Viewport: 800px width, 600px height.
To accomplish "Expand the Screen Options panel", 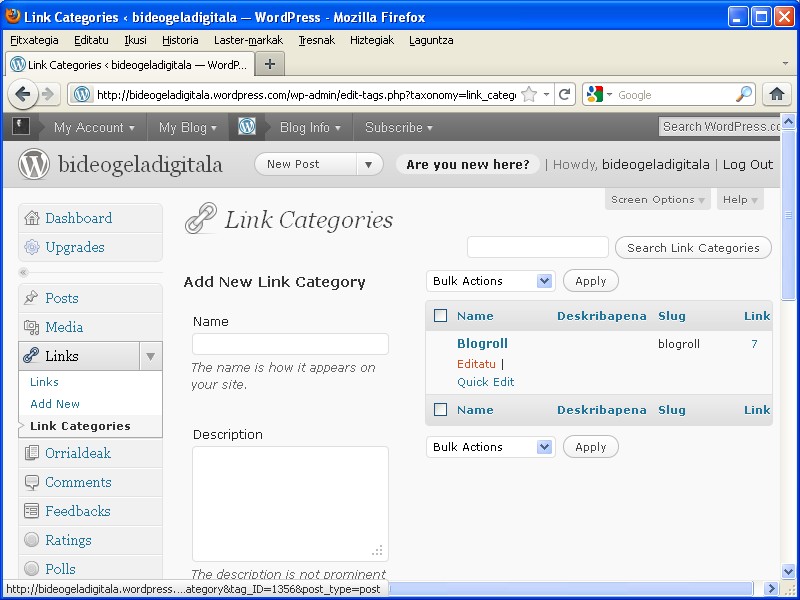I will click(658, 199).
